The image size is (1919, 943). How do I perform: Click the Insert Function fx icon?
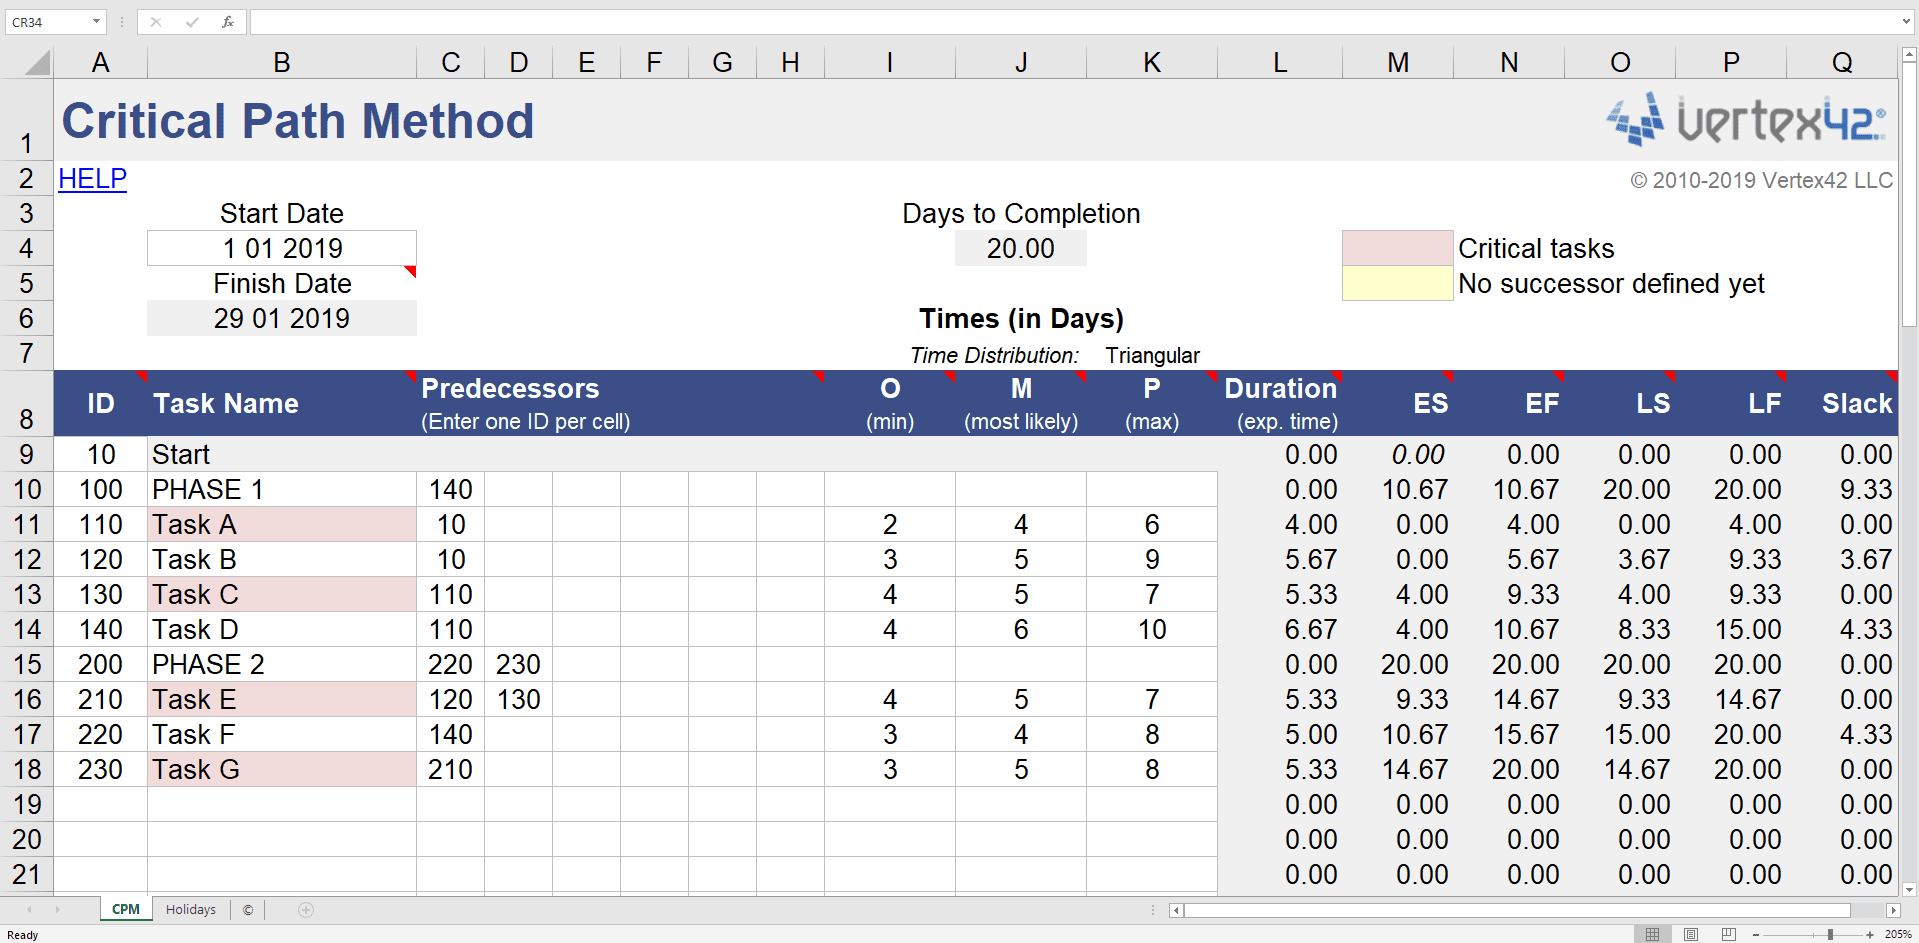coord(228,22)
